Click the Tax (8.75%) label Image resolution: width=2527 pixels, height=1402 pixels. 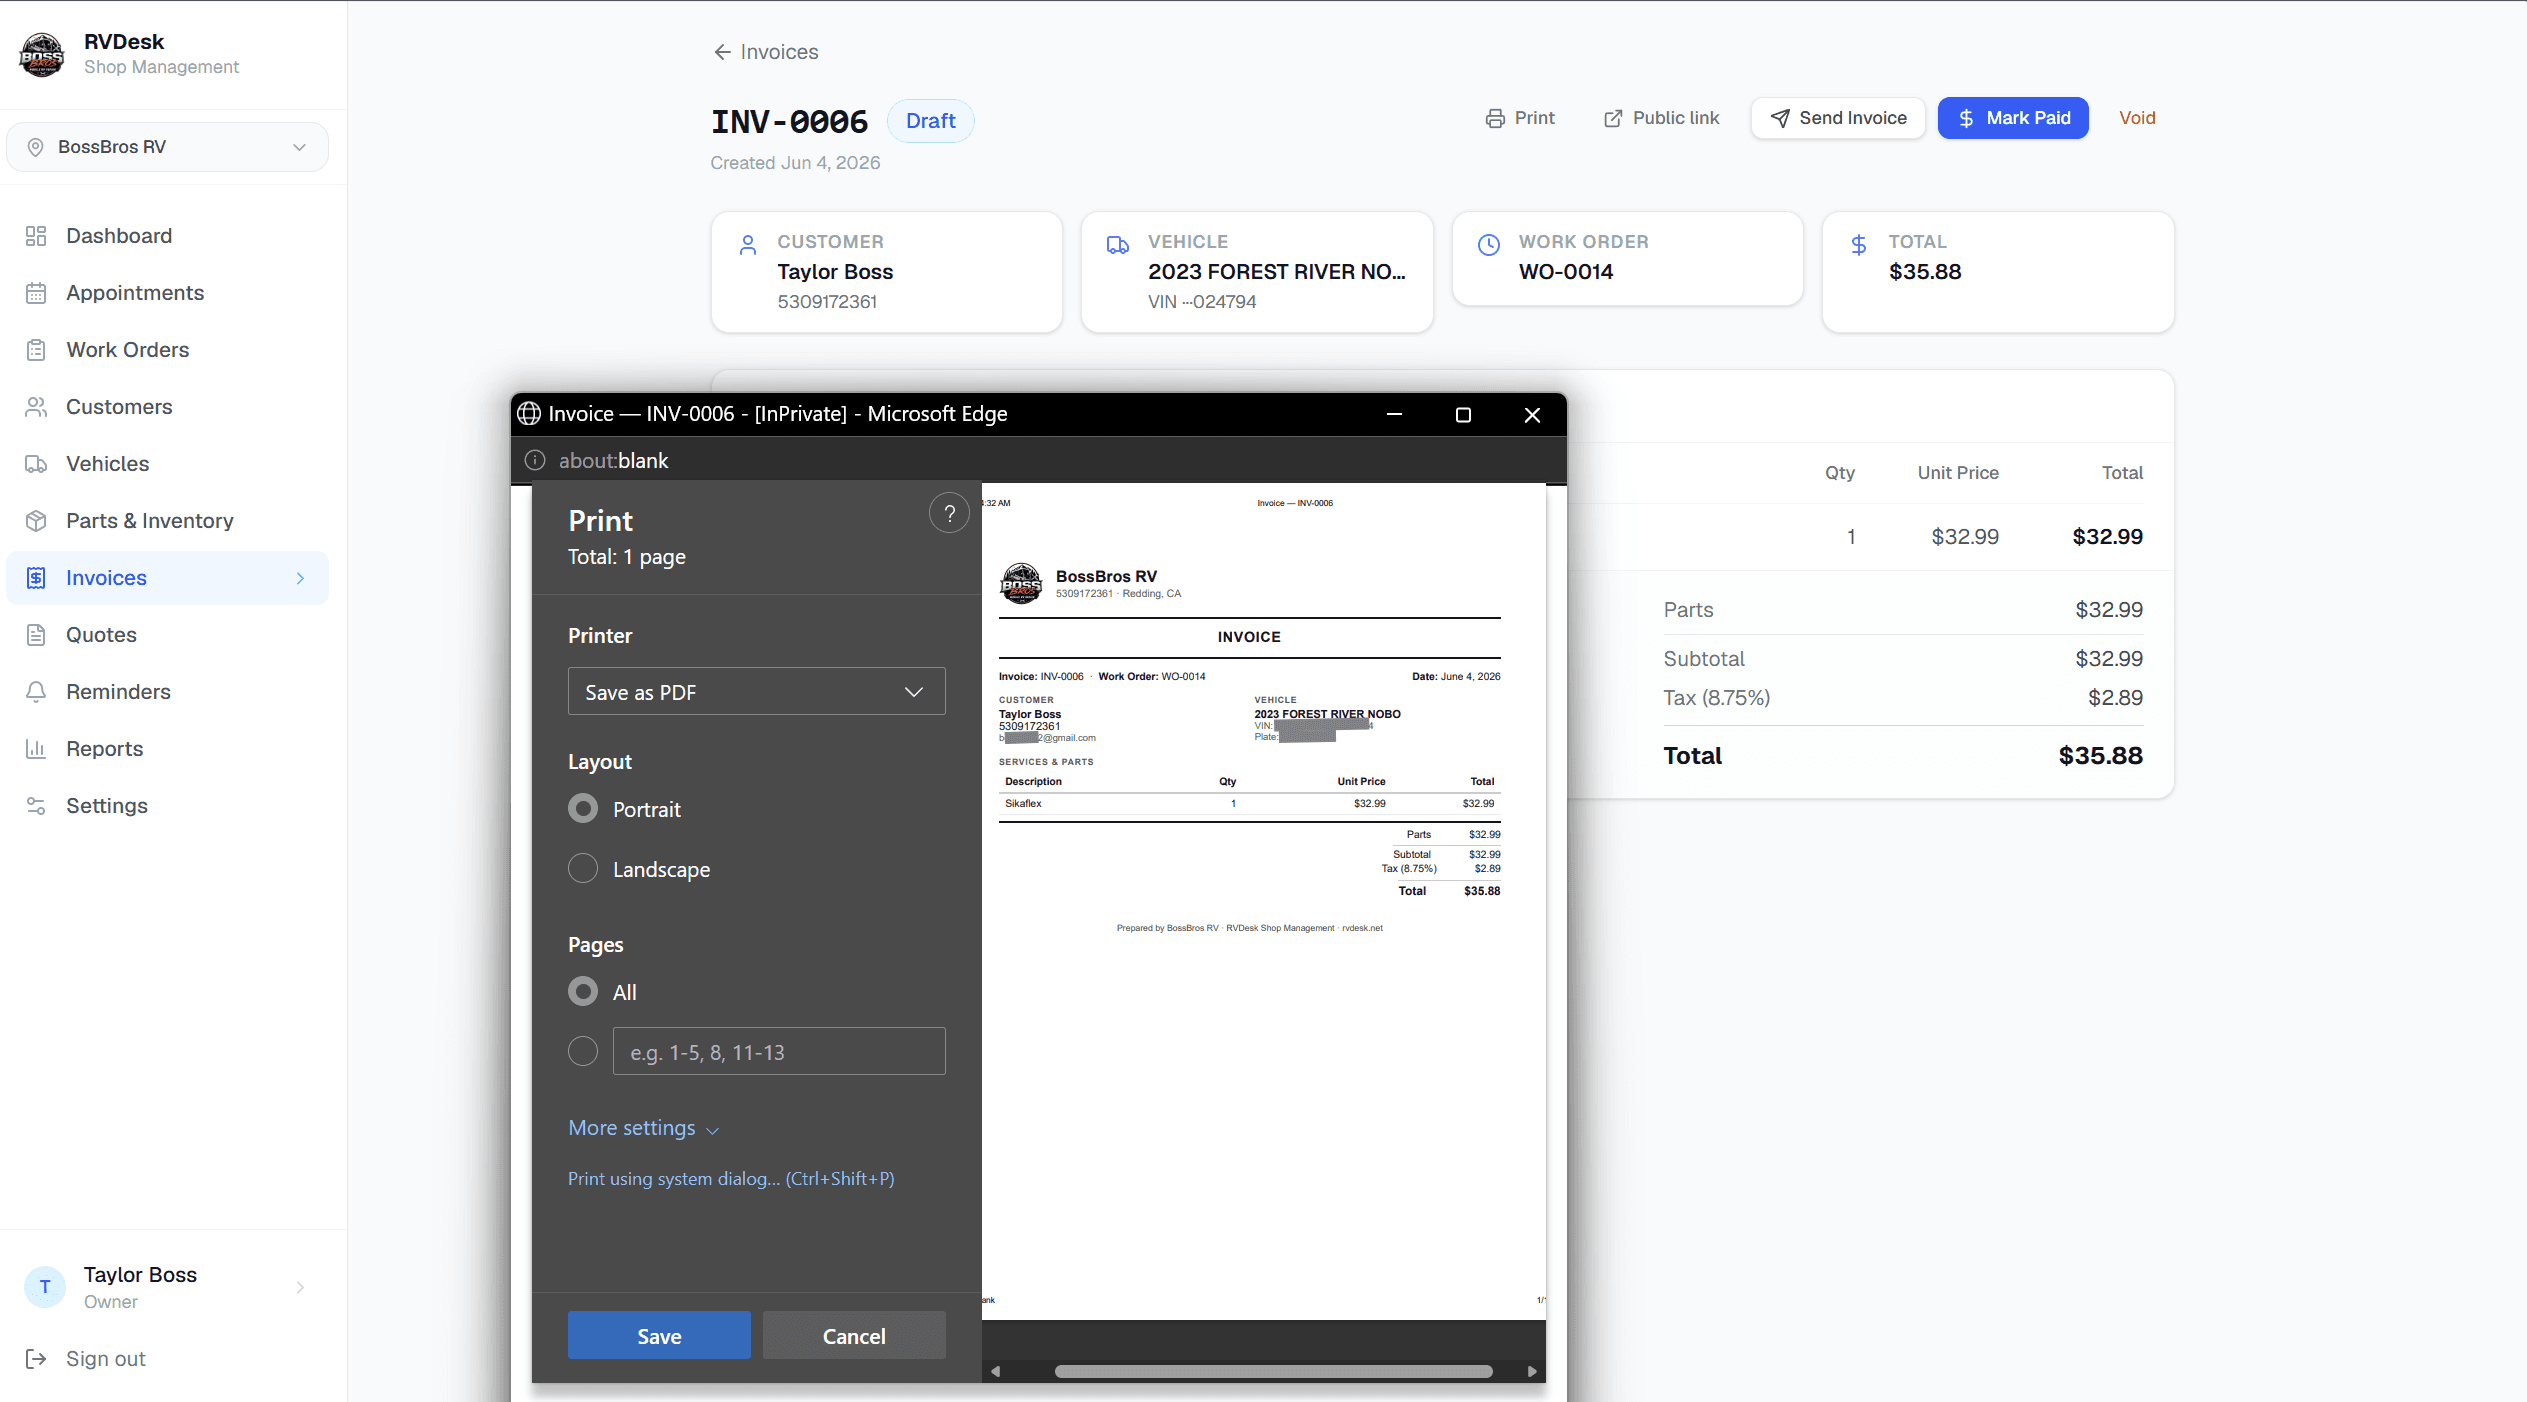(1716, 698)
